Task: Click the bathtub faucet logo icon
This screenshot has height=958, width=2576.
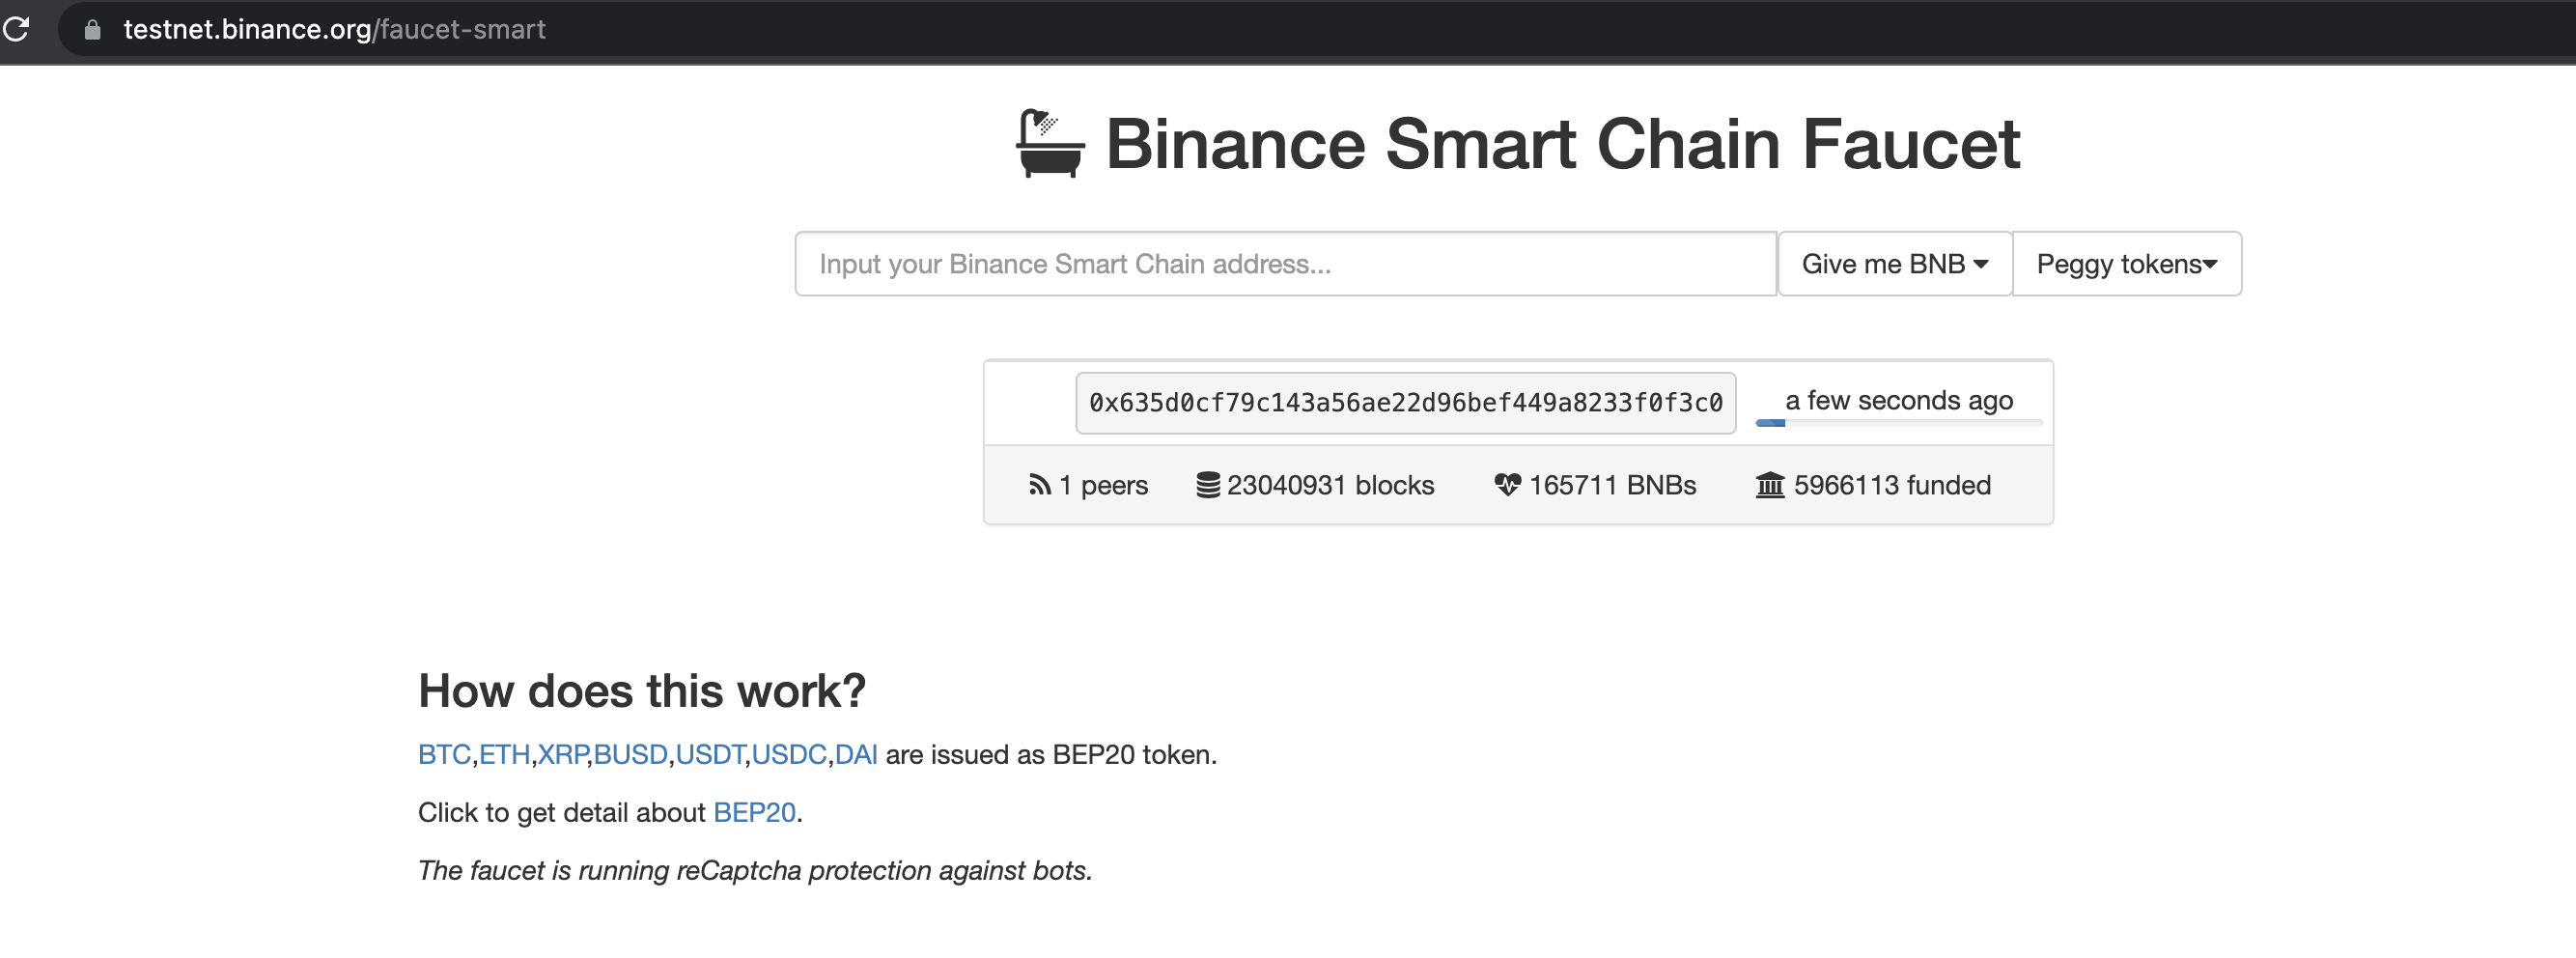Action: [x=1049, y=144]
